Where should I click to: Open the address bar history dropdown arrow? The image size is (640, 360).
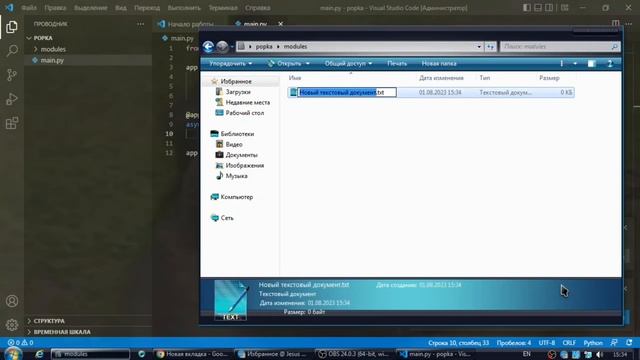pyautogui.click(x=479, y=47)
